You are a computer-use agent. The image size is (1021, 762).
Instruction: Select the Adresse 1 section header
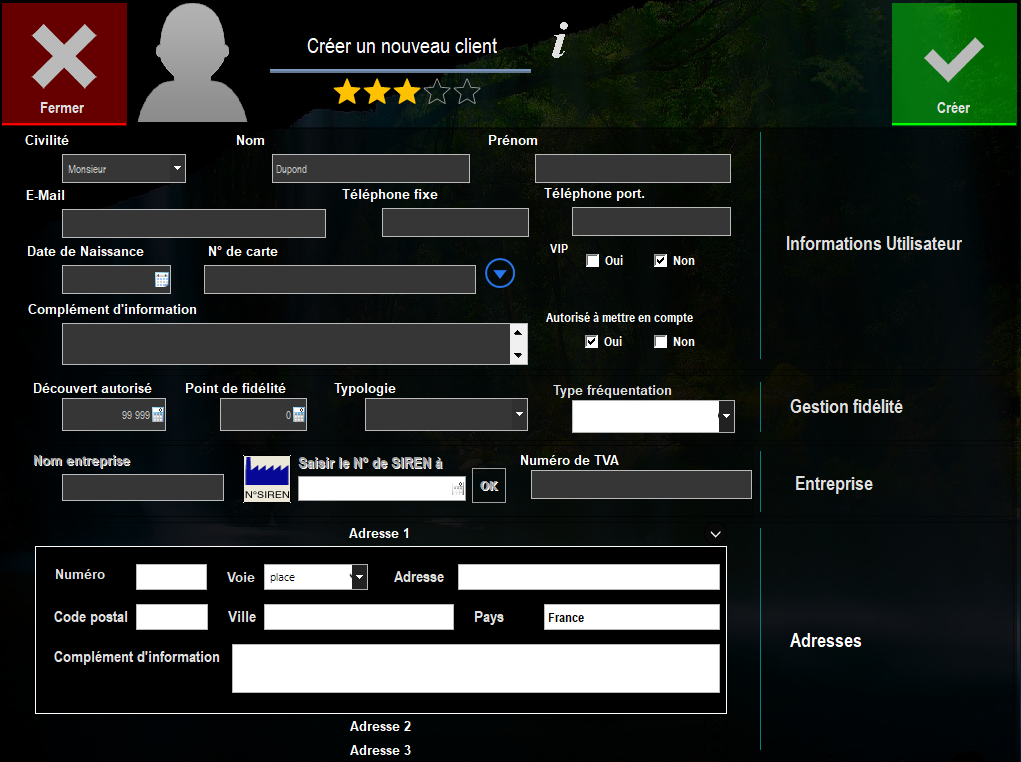tap(379, 533)
